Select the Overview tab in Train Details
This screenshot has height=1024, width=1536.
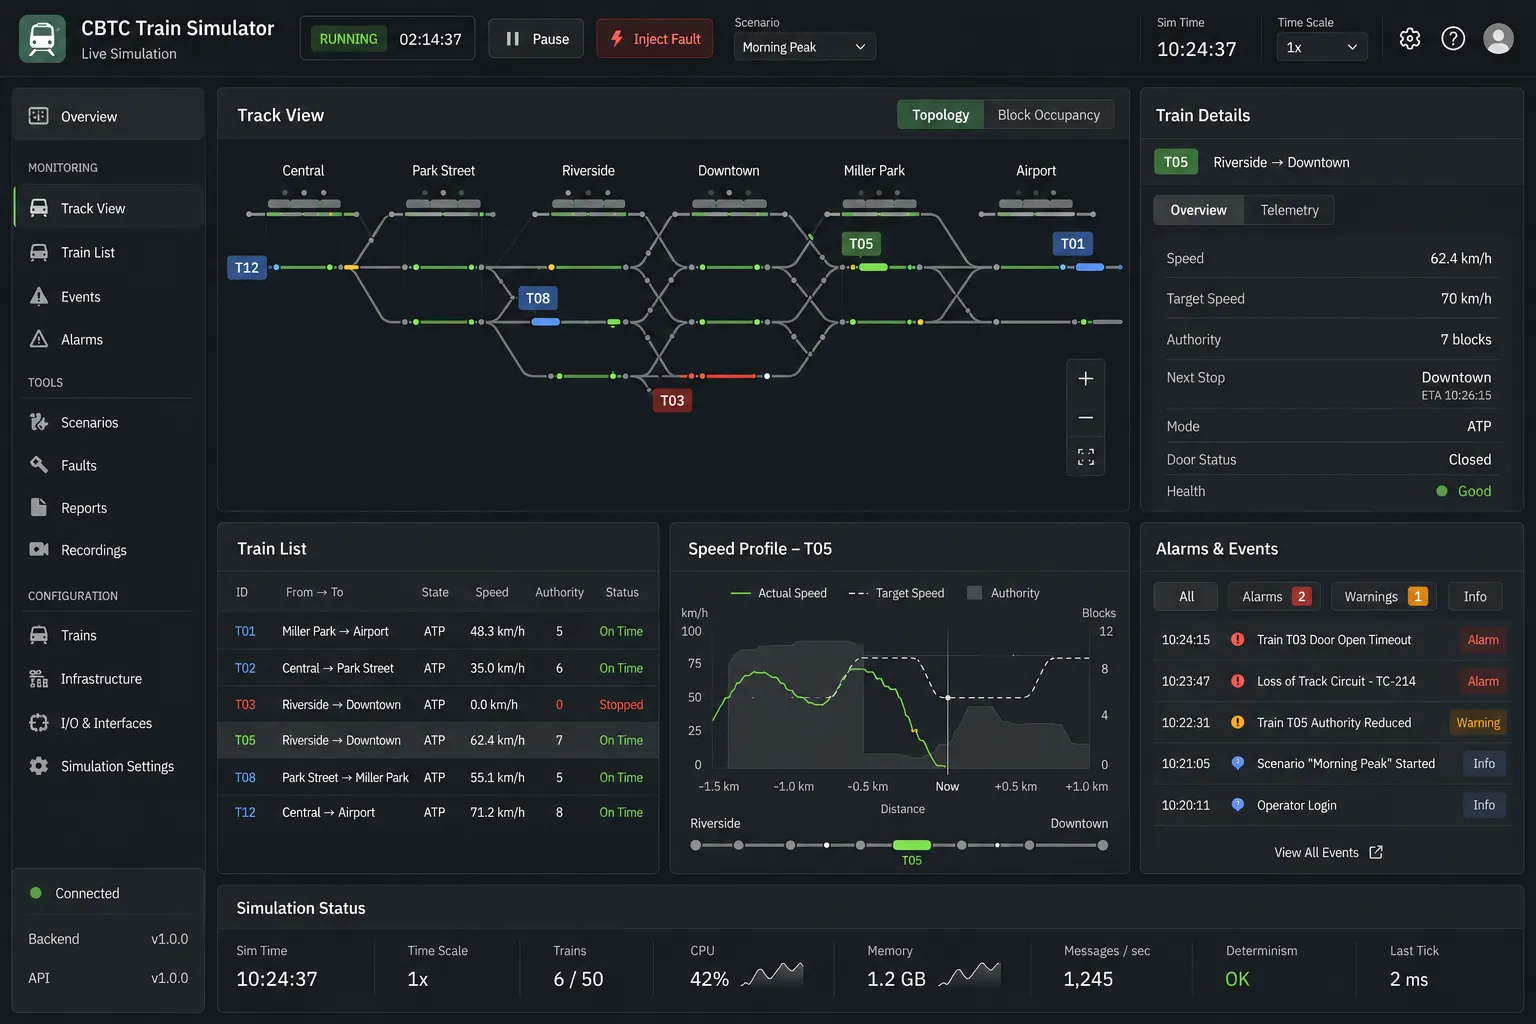coord(1198,210)
